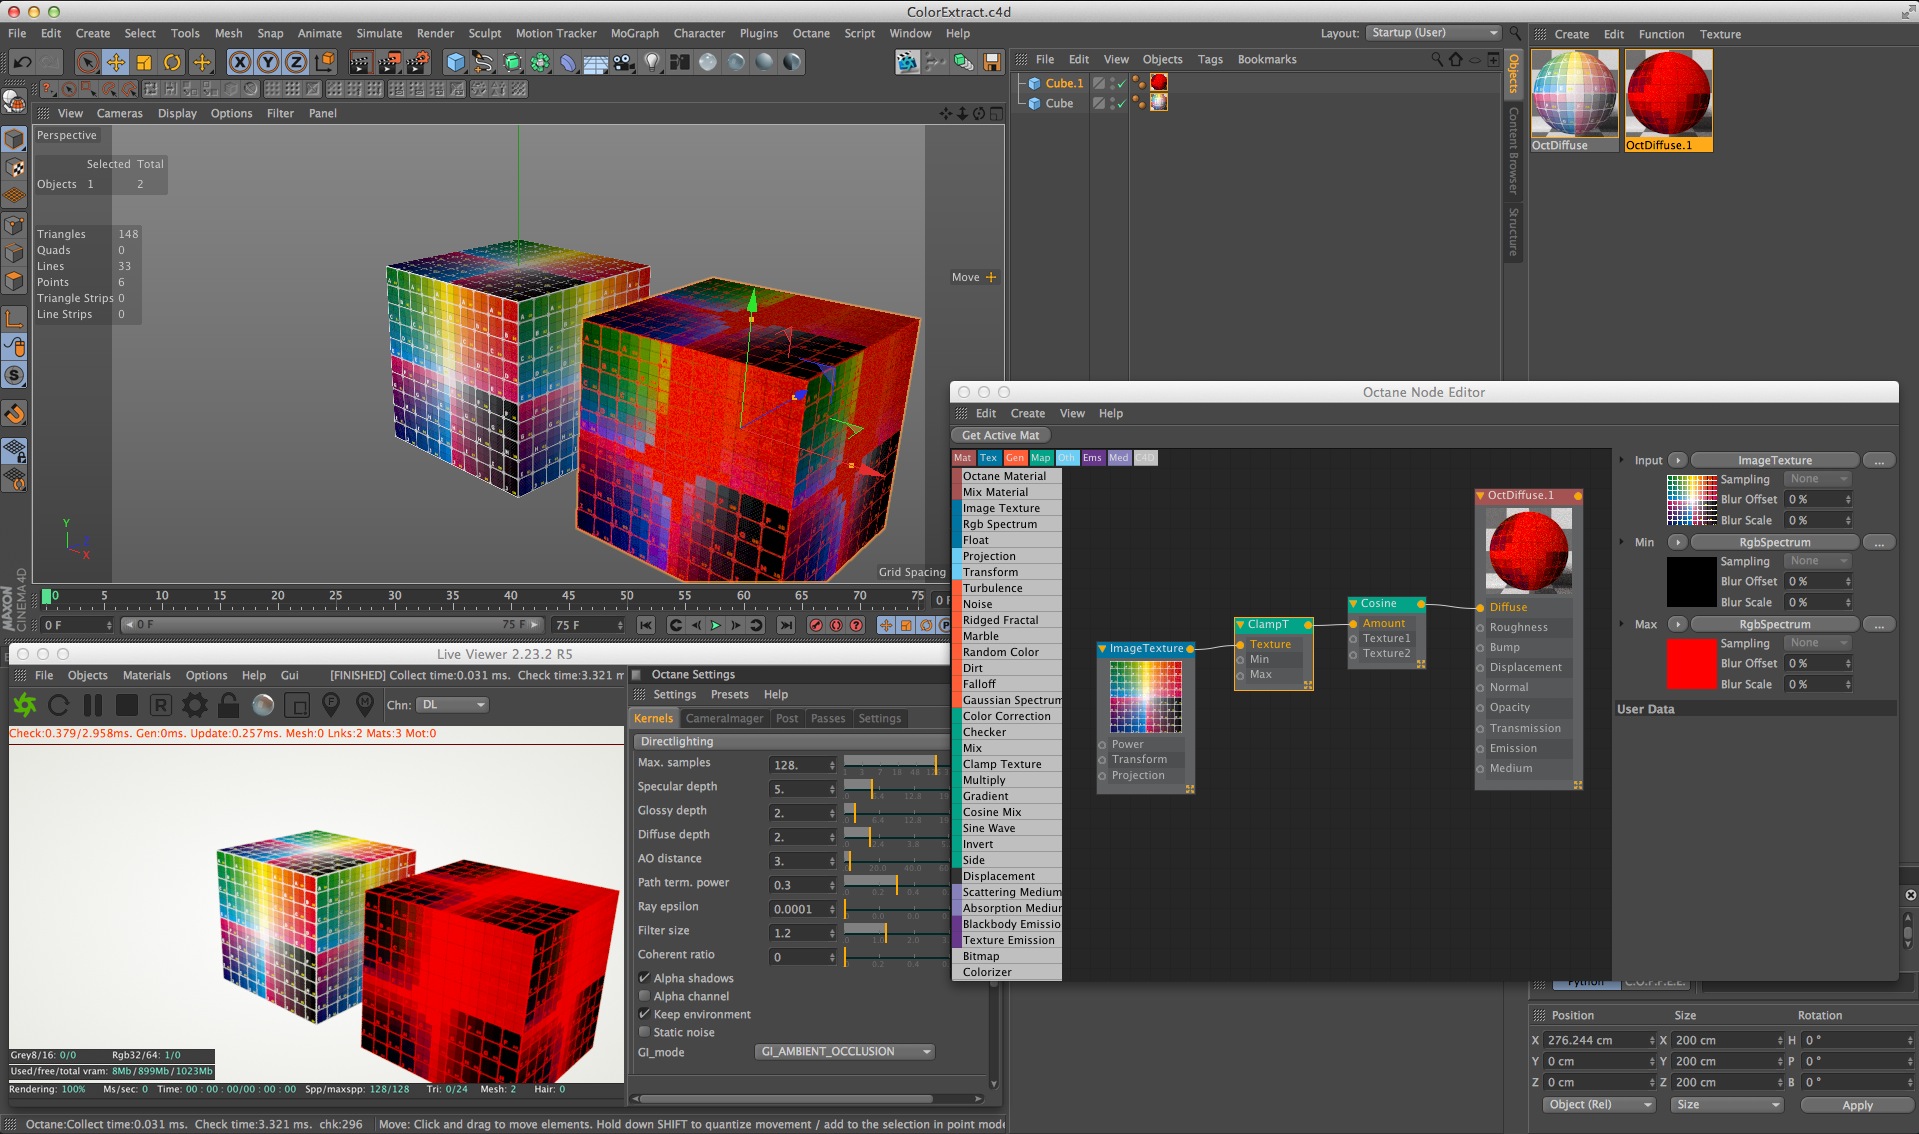Collapse the ImageTexture node triangle
Screen dimensions: 1919x1134
click(1103, 649)
